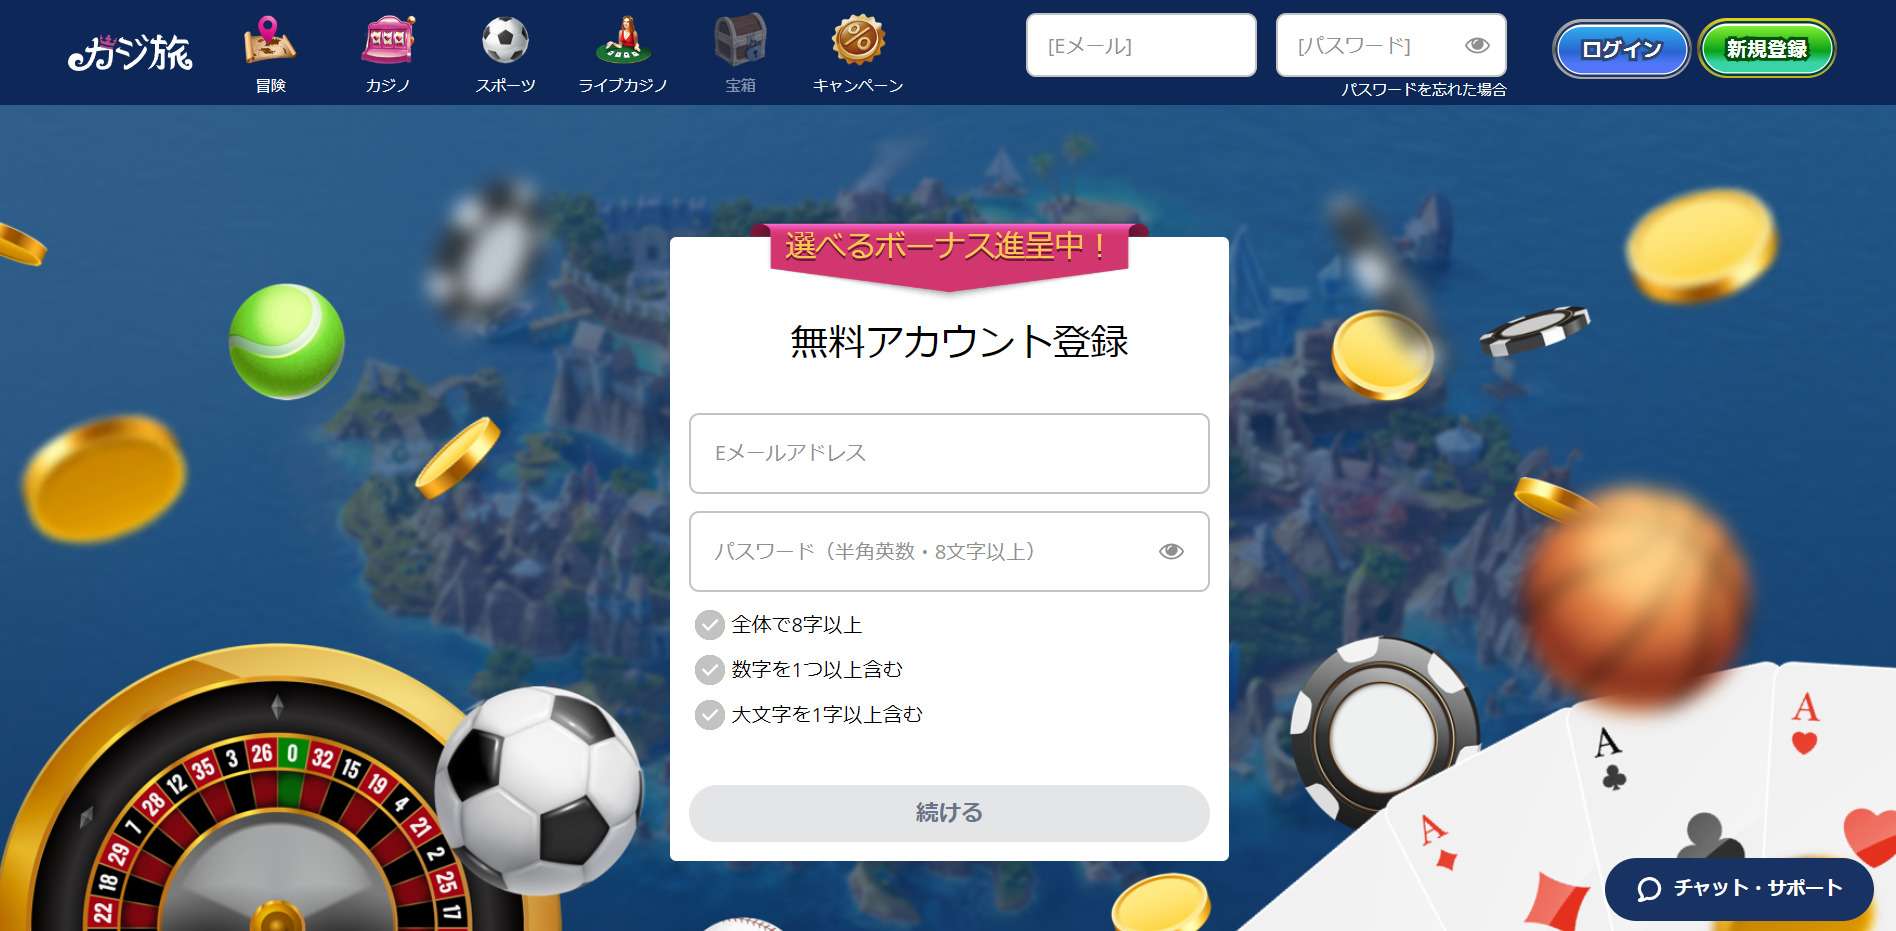Image resolution: width=1896 pixels, height=931 pixels.
Task: Show registration password with eye icon
Action: [x=1171, y=551]
